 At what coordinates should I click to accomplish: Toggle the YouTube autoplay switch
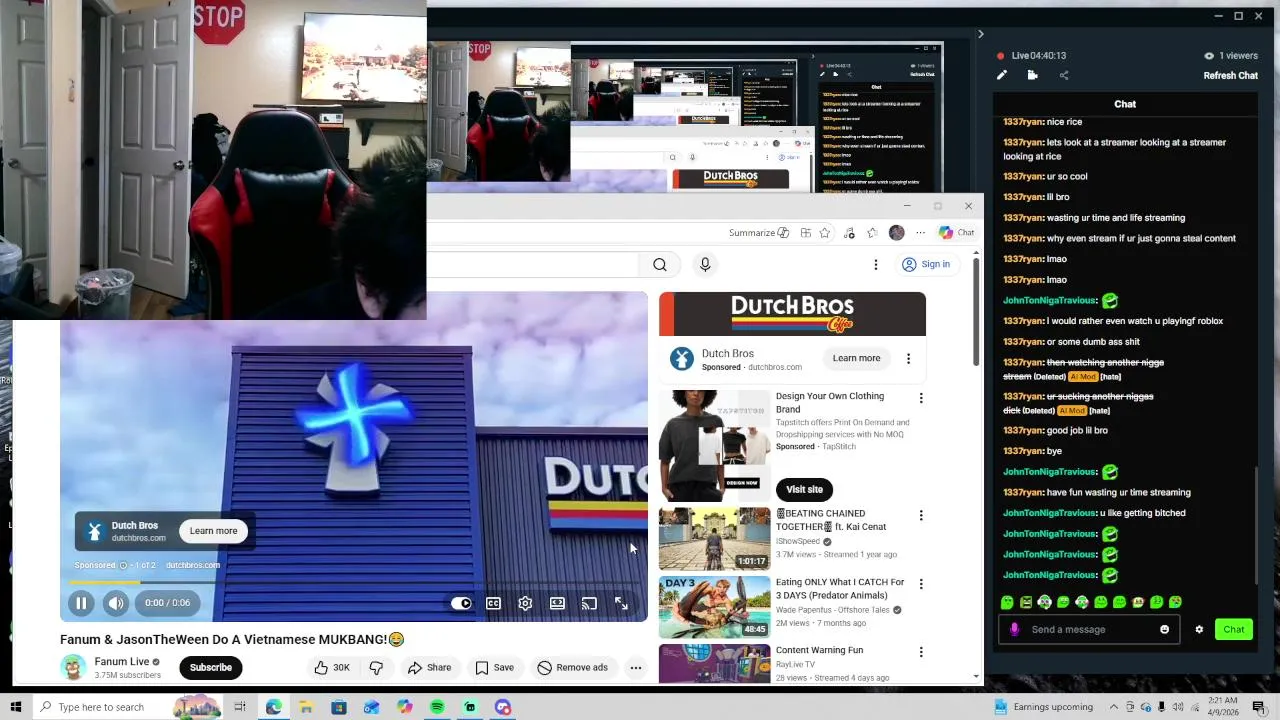(461, 603)
